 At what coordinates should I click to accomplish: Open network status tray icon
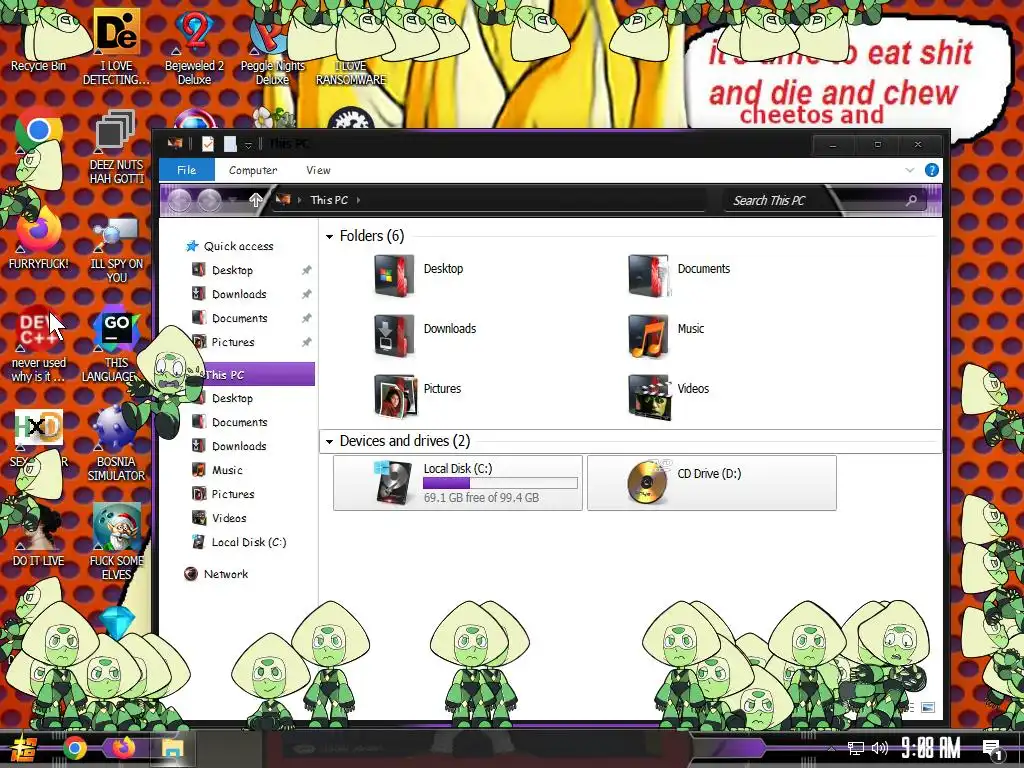coord(856,748)
